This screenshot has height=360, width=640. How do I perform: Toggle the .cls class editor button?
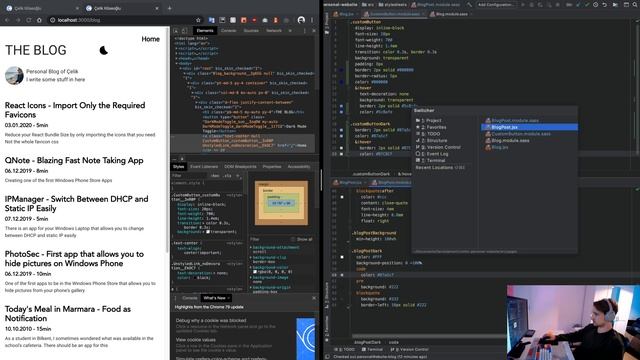click(x=227, y=176)
